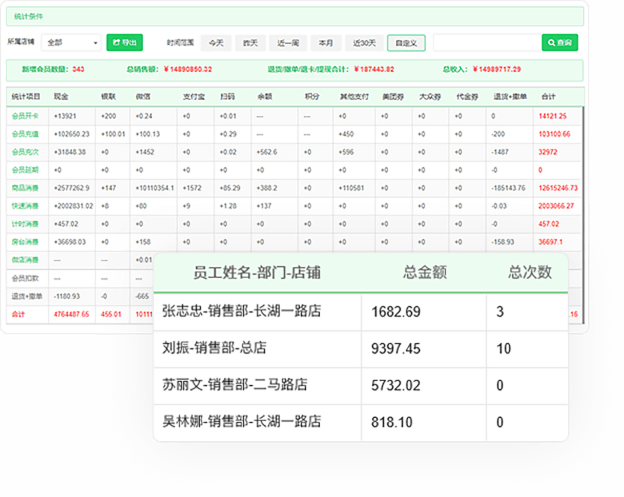Viewport: 624px width, 497px height.
Task: Open the 会员开卡 statistics row link
Action: [25, 116]
